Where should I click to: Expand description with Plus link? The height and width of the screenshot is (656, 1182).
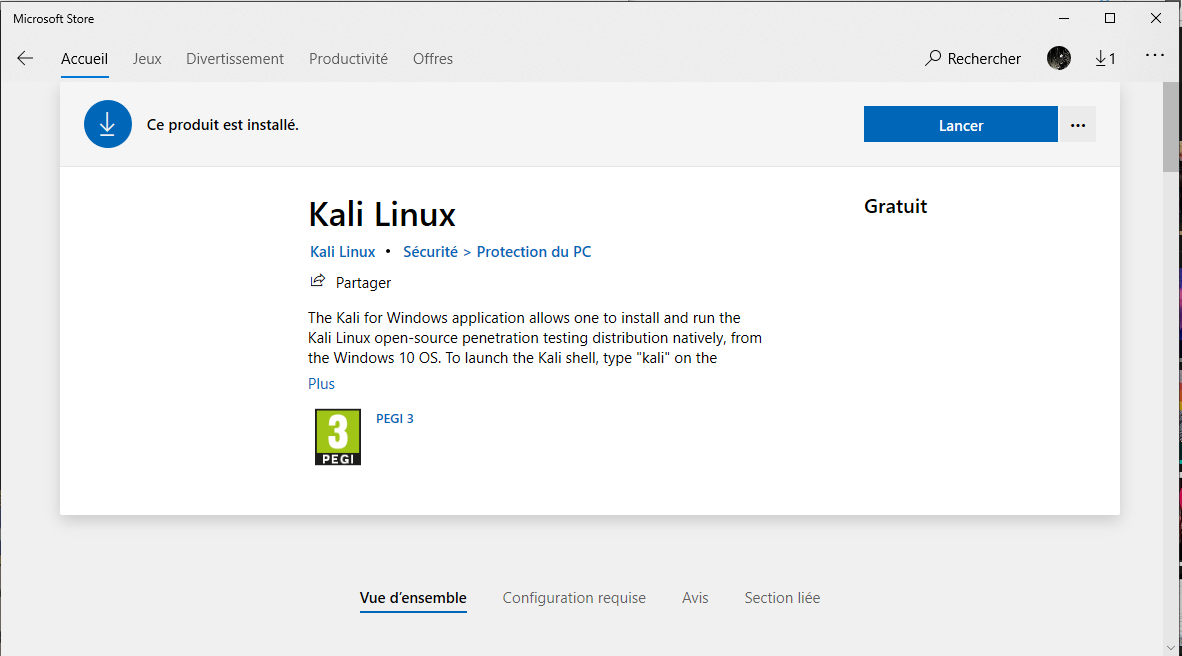pos(321,384)
